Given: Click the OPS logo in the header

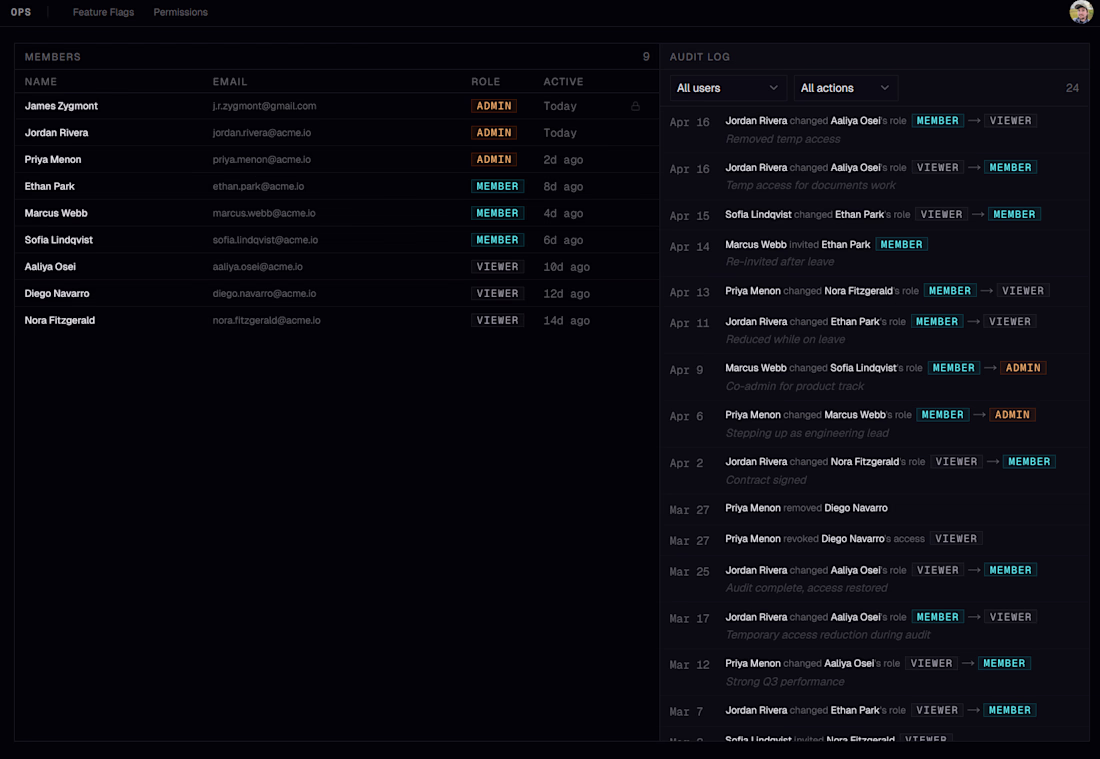Looking at the screenshot, I should coord(21,12).
